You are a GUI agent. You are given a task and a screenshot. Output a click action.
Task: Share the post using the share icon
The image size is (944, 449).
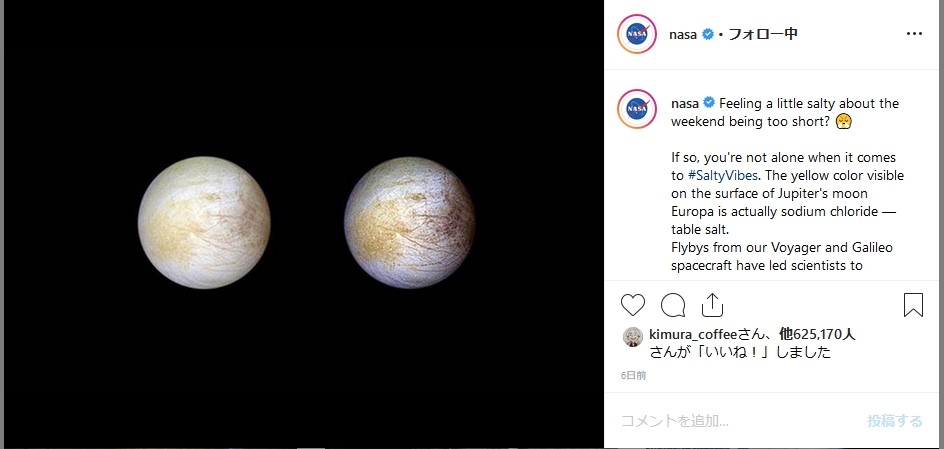[712, 305]
